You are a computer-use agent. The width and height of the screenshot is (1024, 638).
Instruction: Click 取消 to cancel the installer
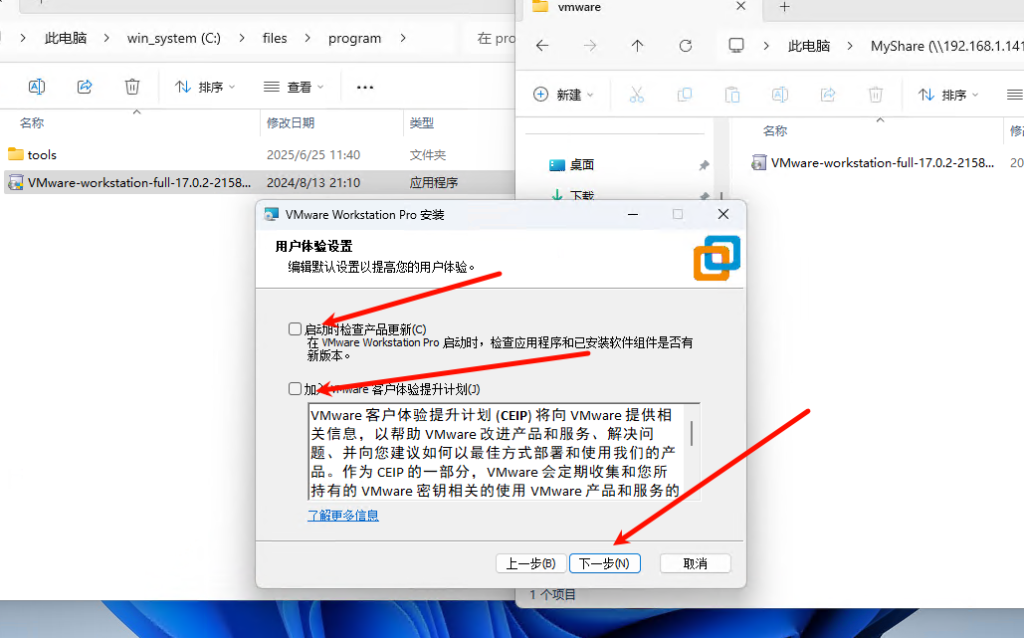(695, 564)
